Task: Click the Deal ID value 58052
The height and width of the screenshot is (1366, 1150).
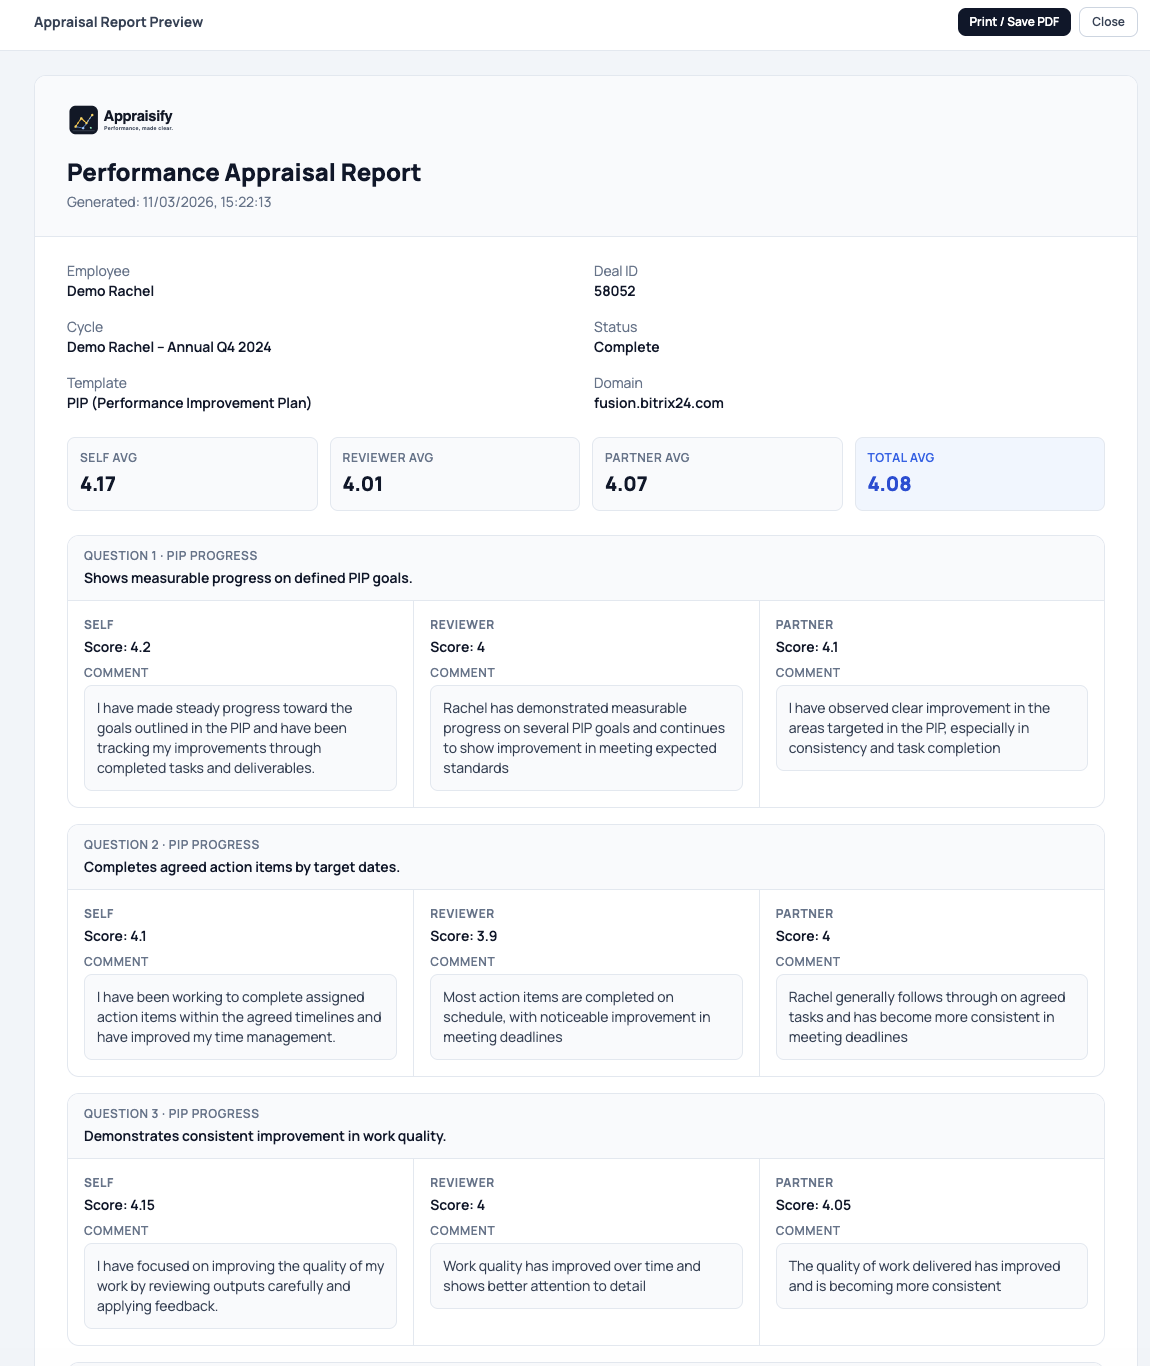Action: (614, 291)
